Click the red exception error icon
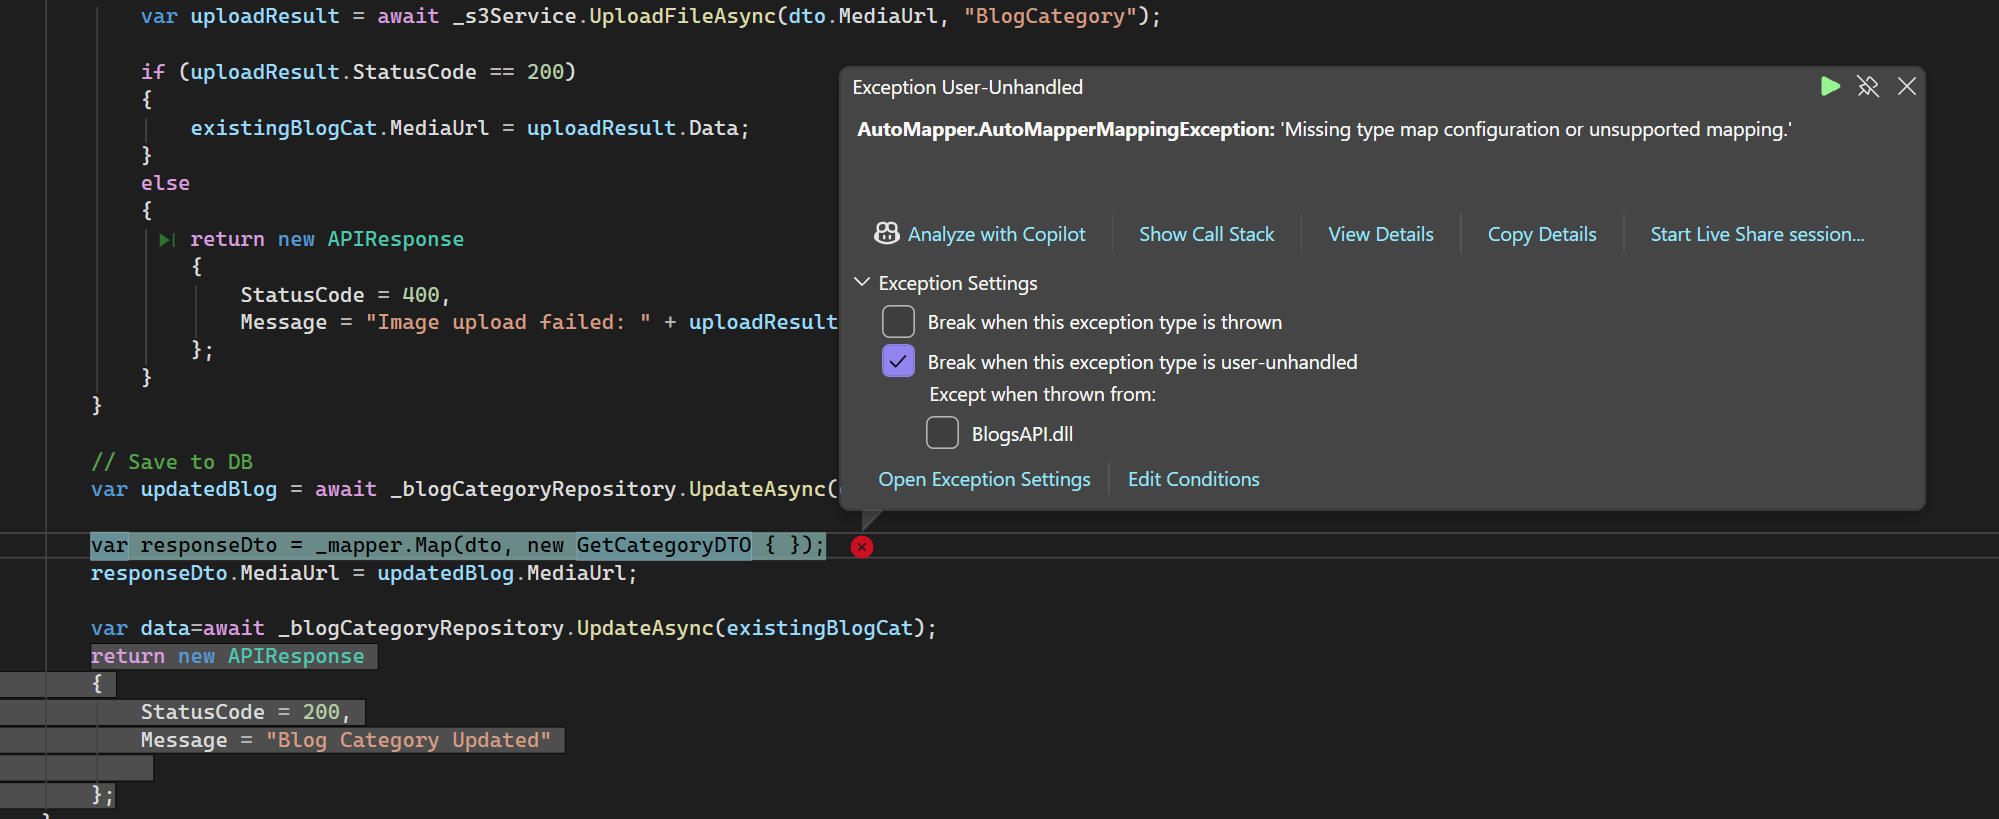 [862, 547]
